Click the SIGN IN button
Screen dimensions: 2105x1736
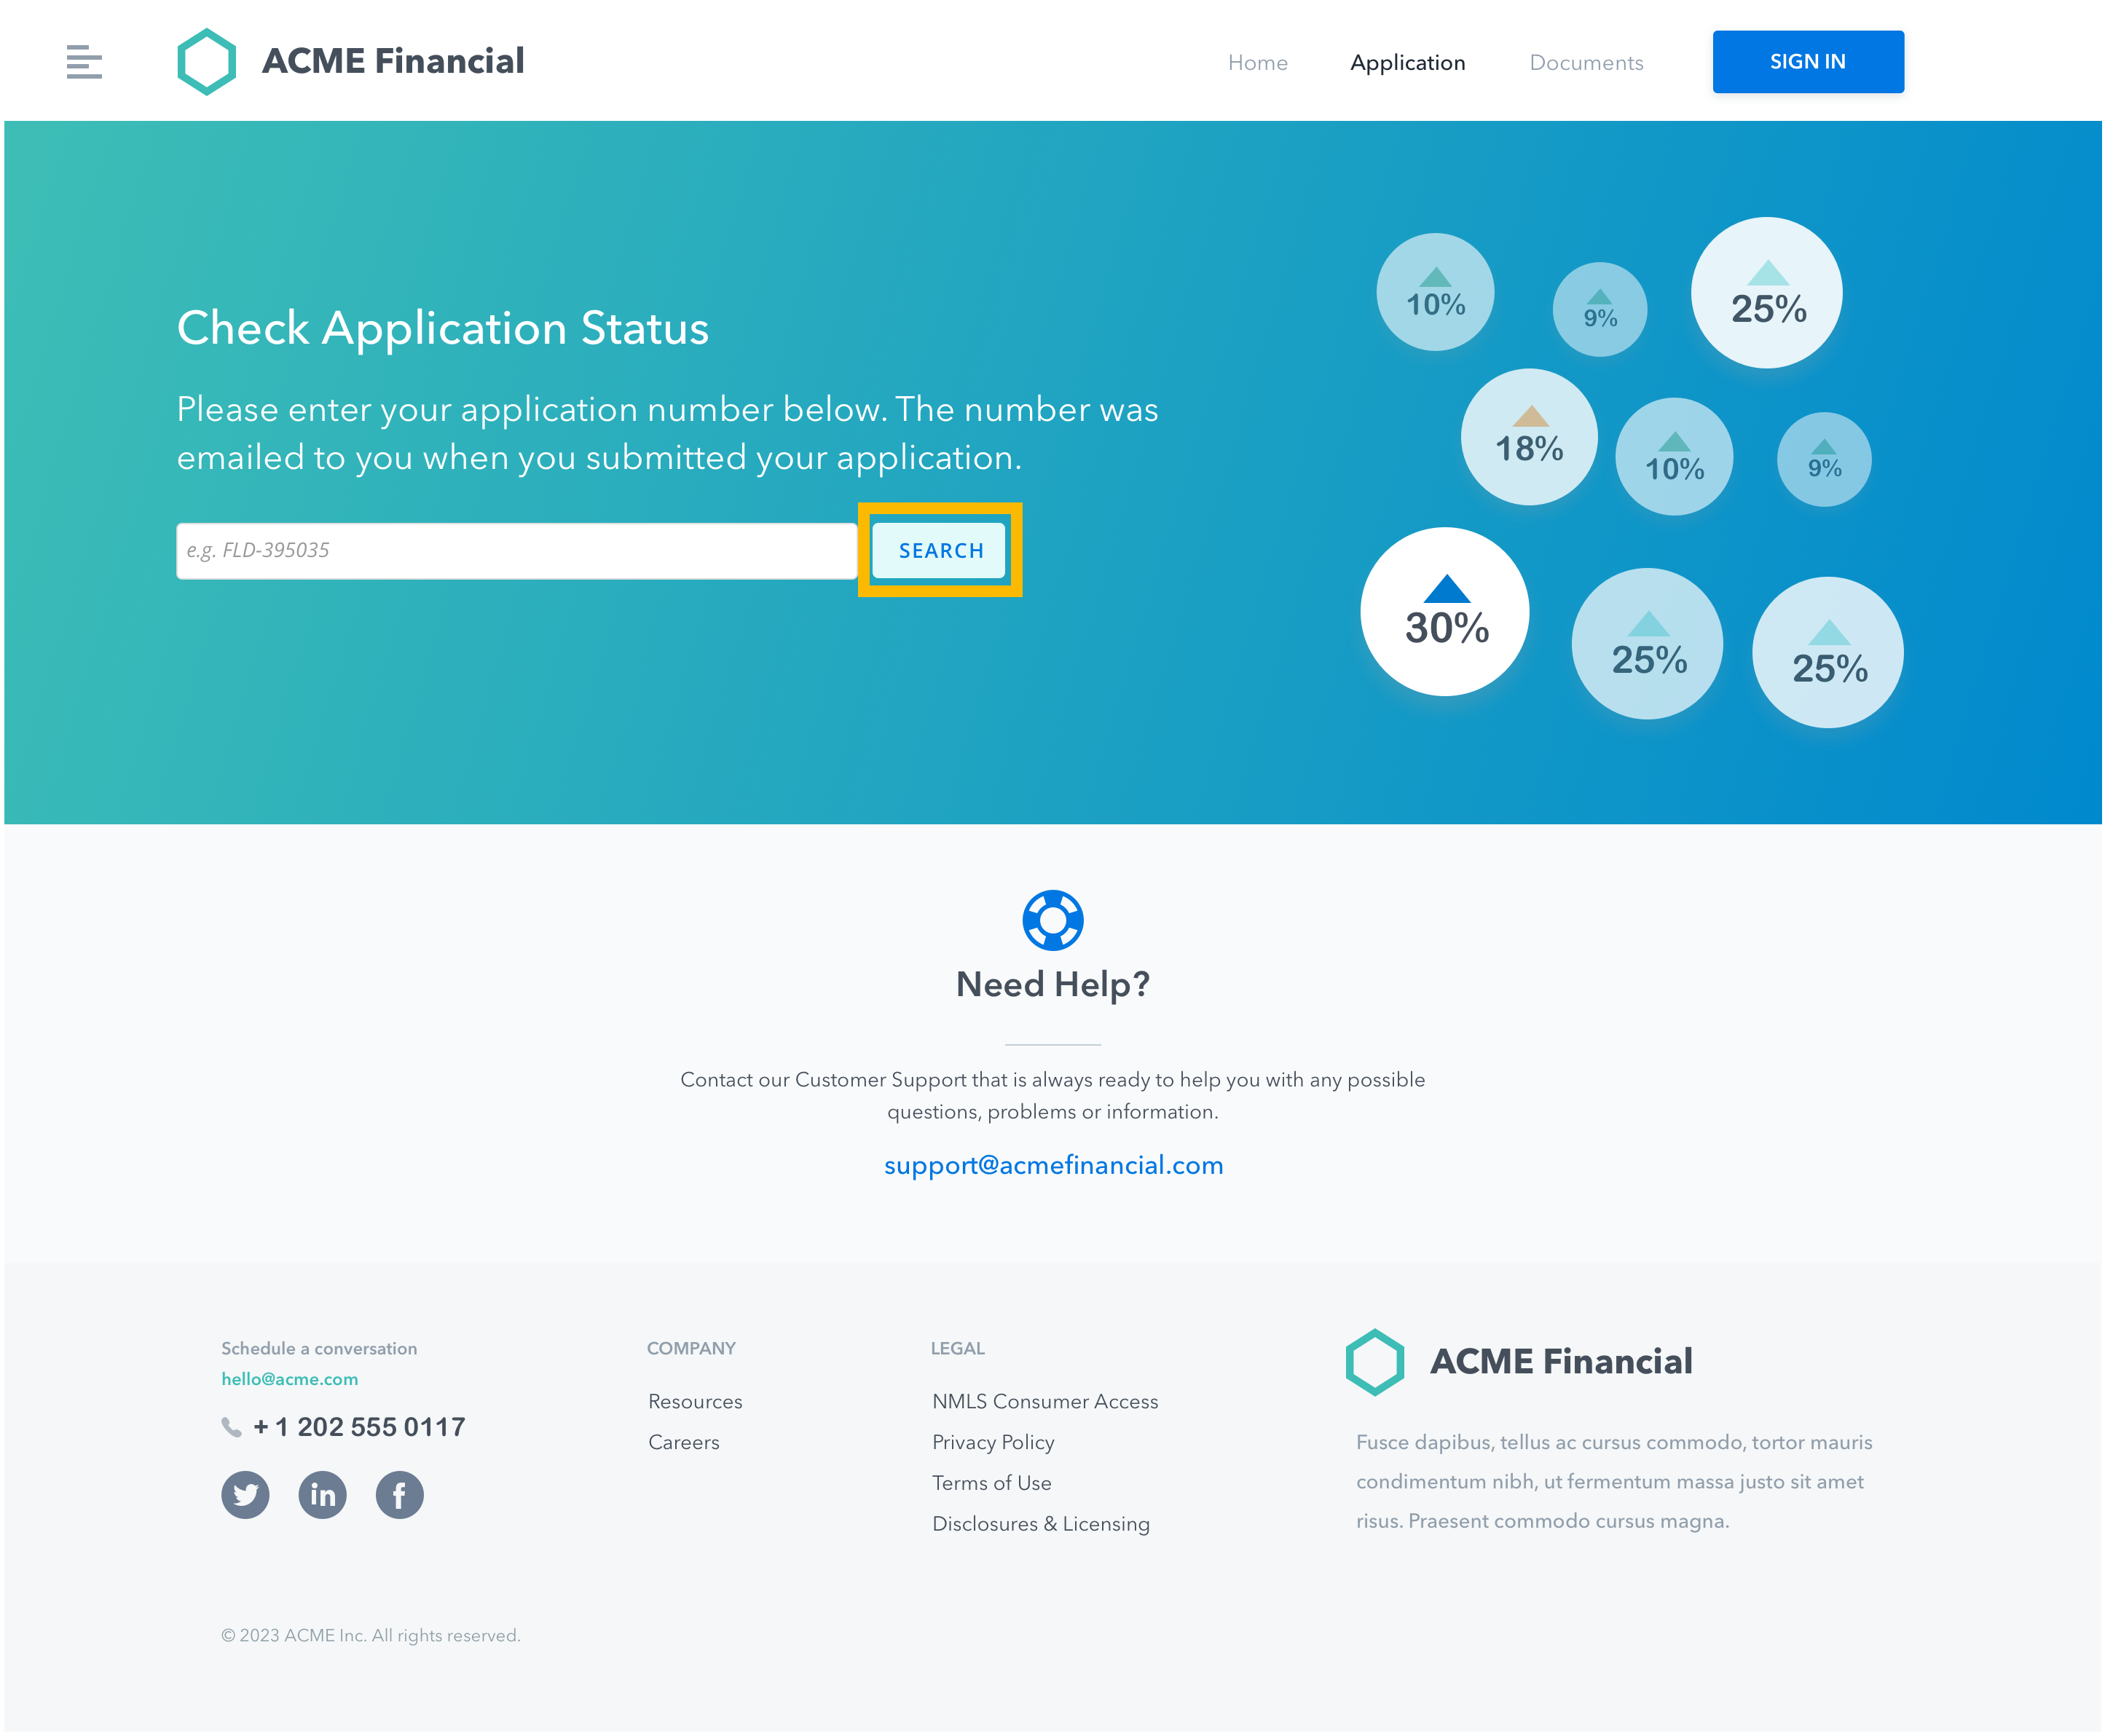1806,61
